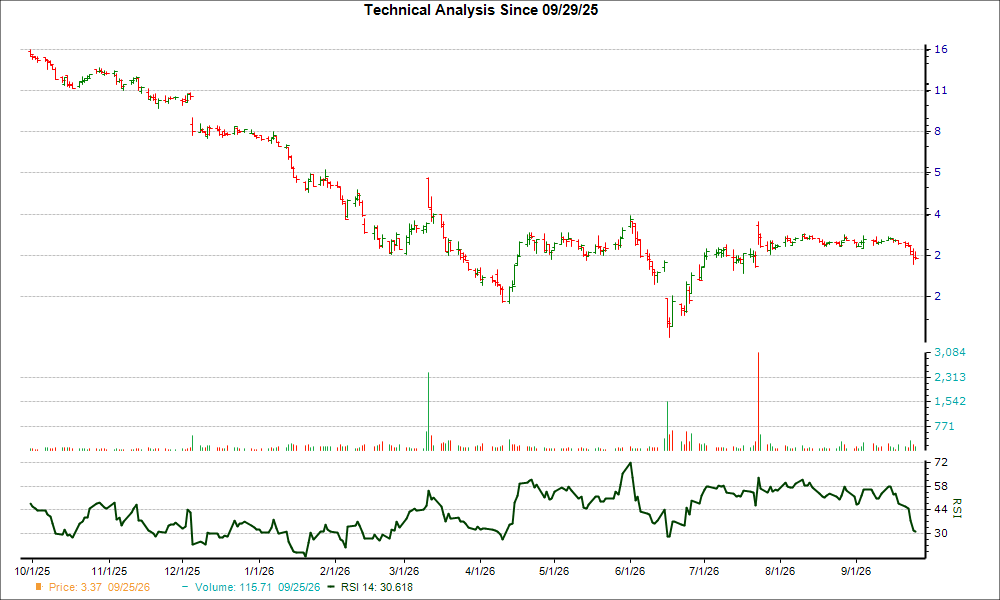This screenshot has width=1000, height=600.
Task: Click the 16 price axis label
Action: point(941,50)
